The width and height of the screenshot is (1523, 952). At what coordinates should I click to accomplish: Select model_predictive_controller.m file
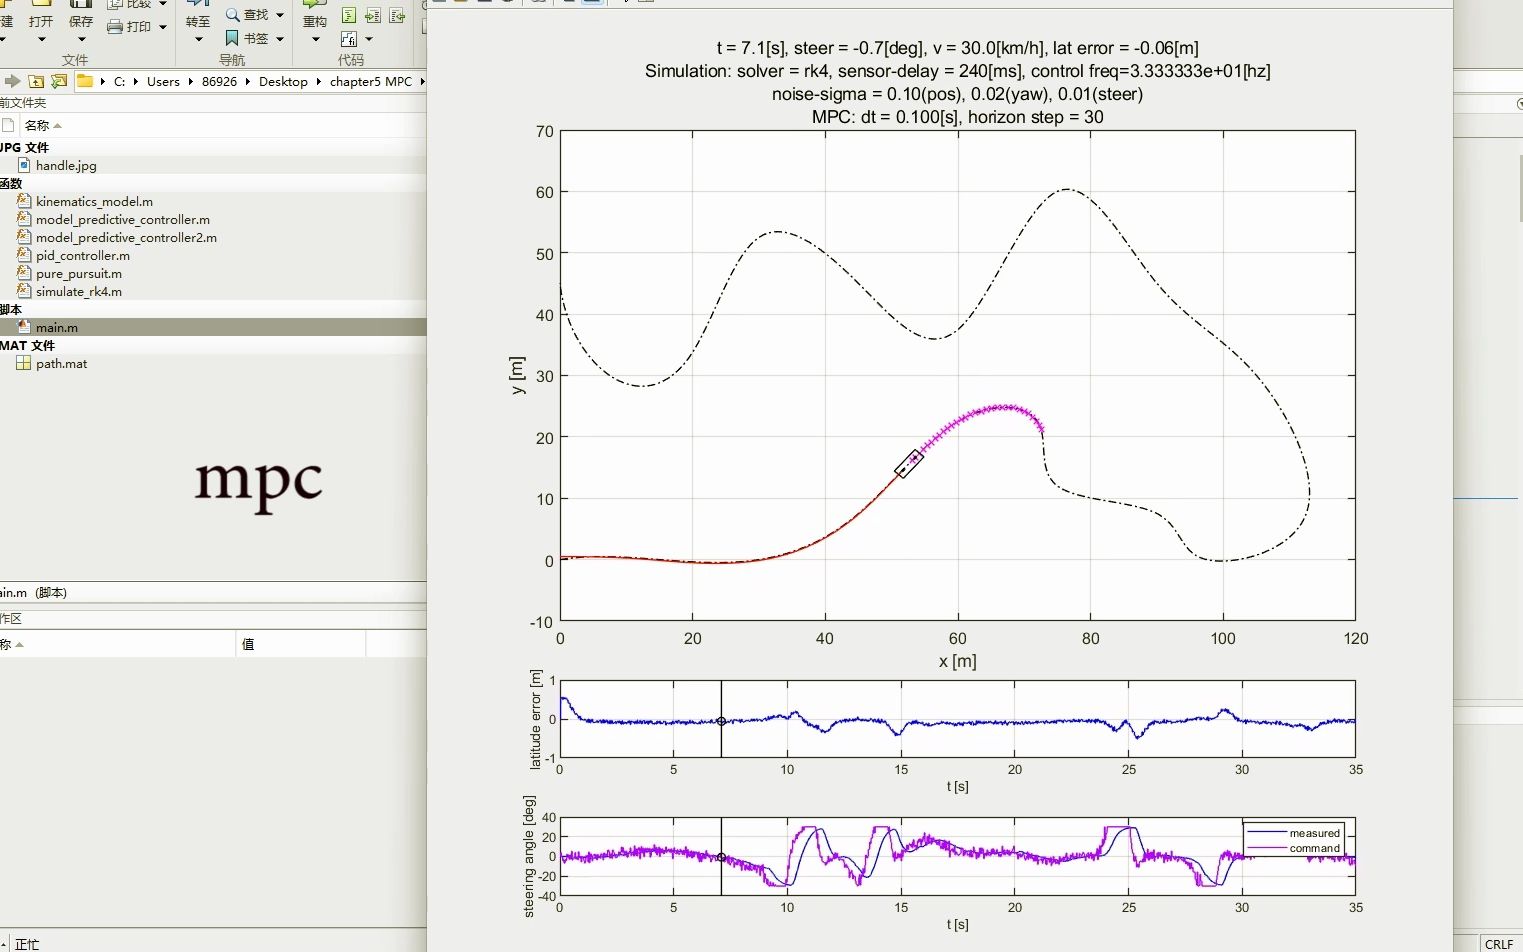click(123, 219)
